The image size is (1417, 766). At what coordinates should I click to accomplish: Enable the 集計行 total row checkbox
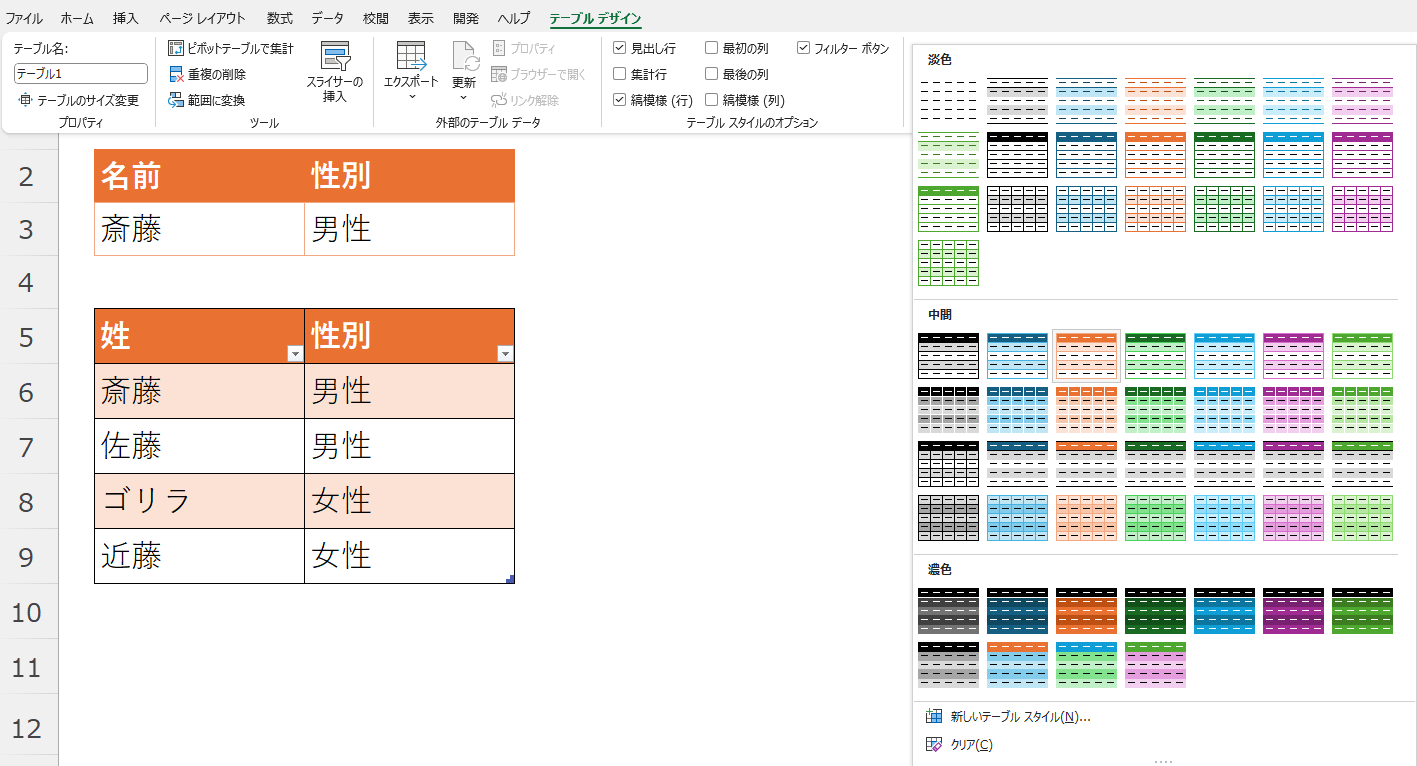tap(620, 74)
